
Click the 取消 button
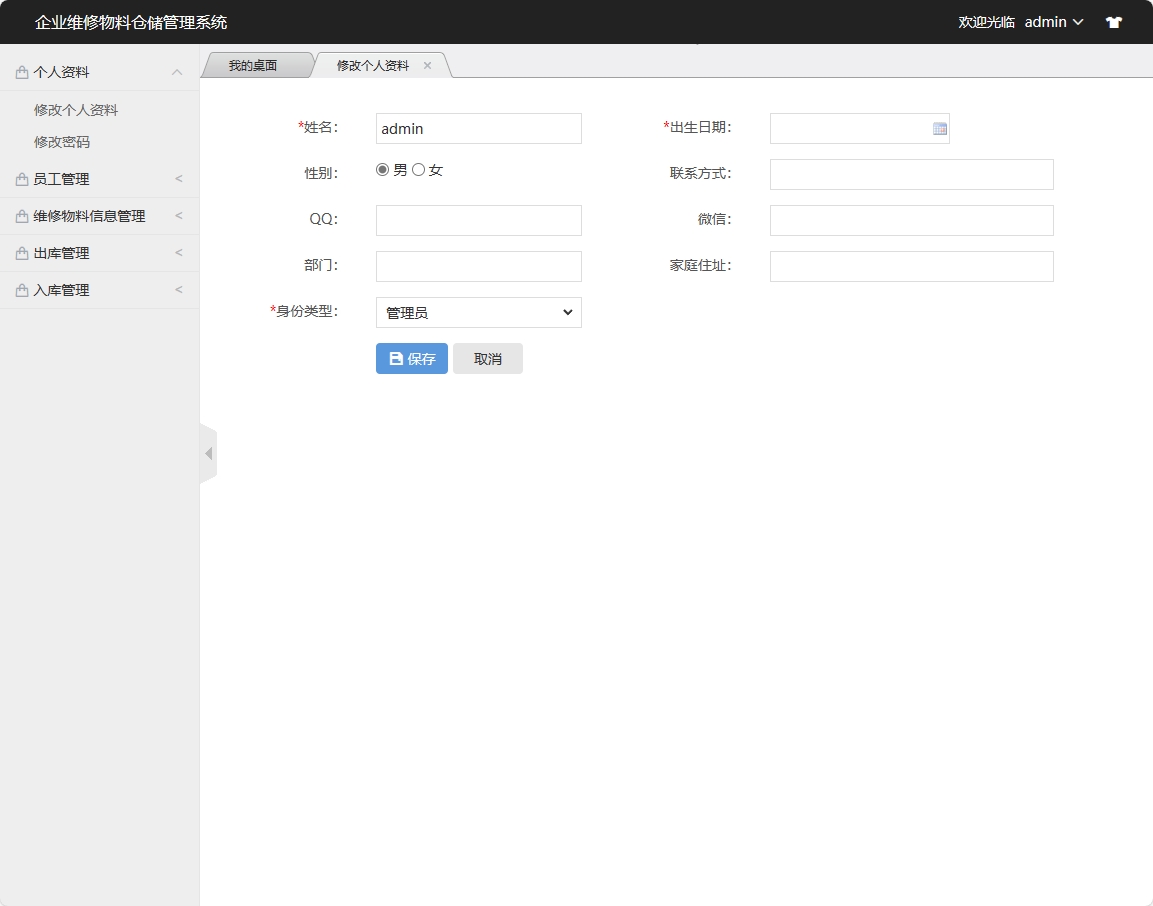pos(488,358)
